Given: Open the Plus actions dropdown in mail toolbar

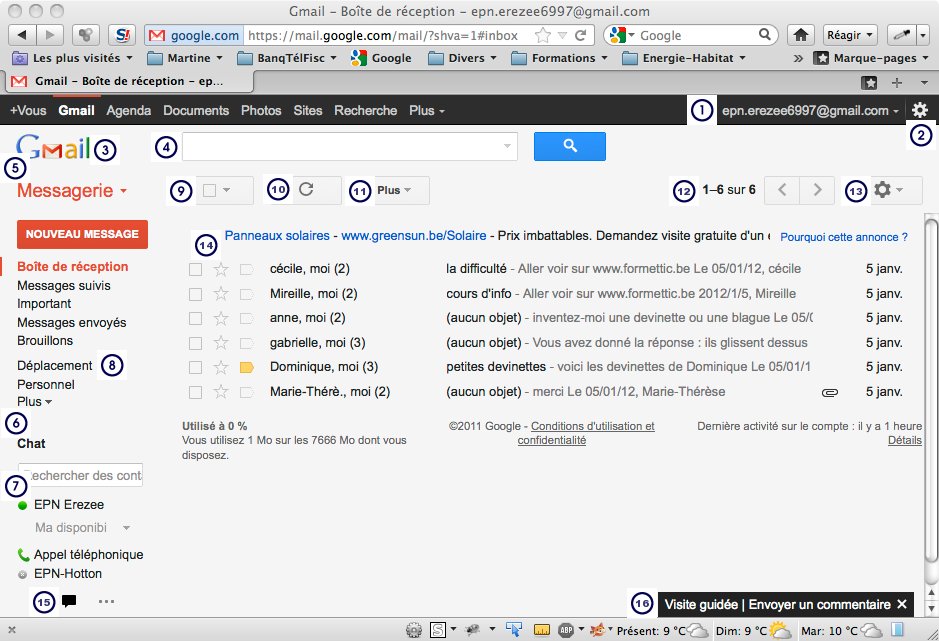Looking at the screenshot, I should (x=394, y=190).
